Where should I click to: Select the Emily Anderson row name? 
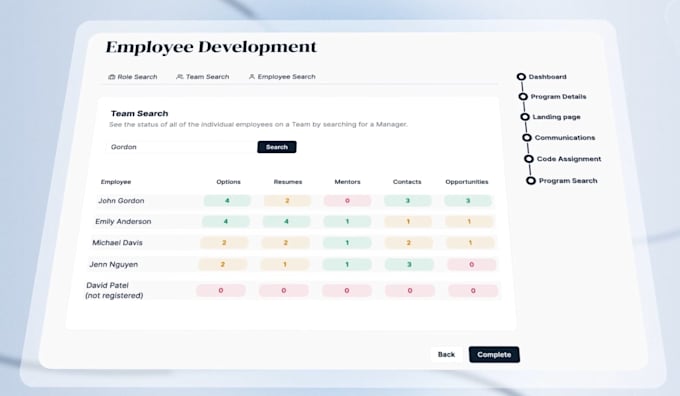tap(123, 221)
